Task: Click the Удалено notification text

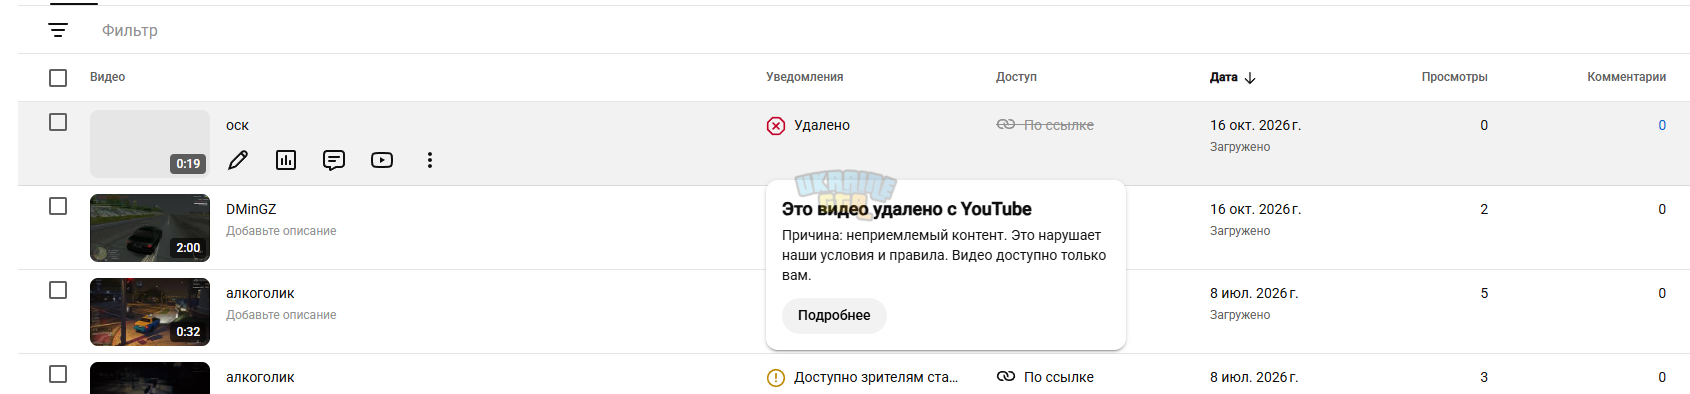Action: pyautogui.click(x=822, y=125)
